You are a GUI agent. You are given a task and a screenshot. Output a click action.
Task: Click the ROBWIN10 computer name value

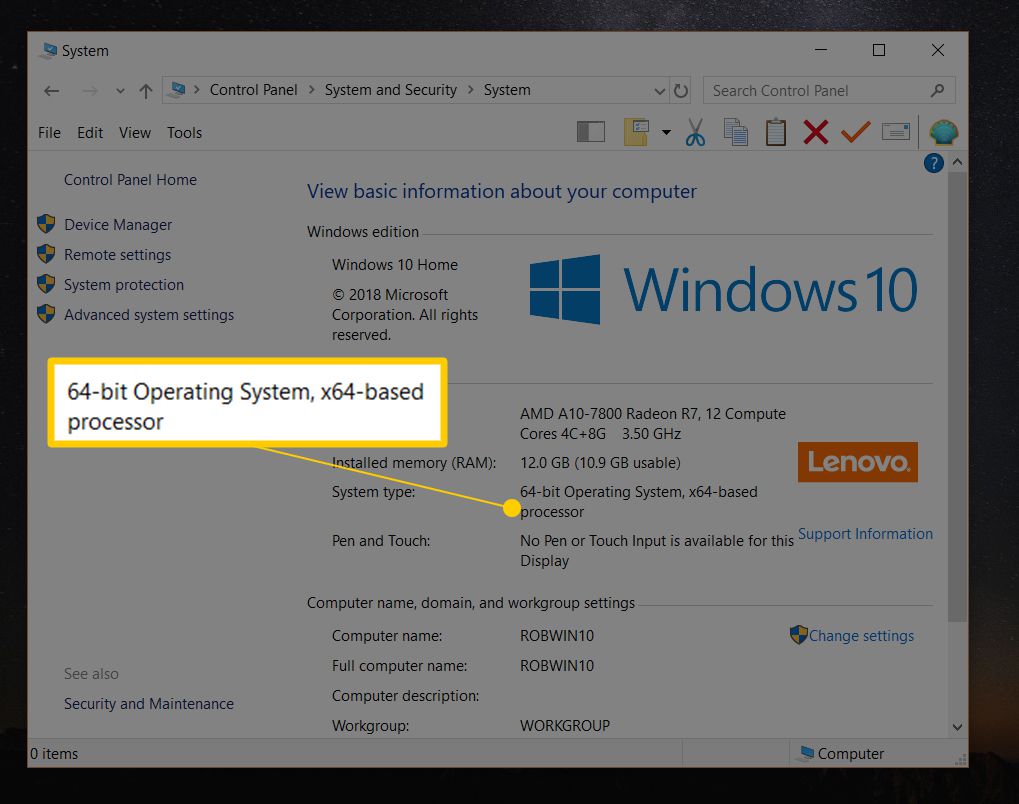pos(557,636)
